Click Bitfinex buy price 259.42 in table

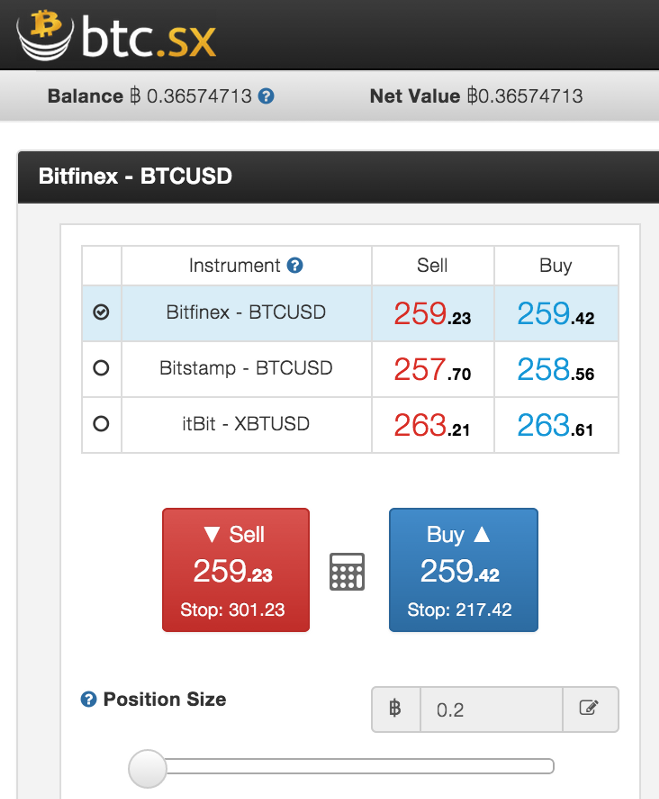tap(556, 313)
